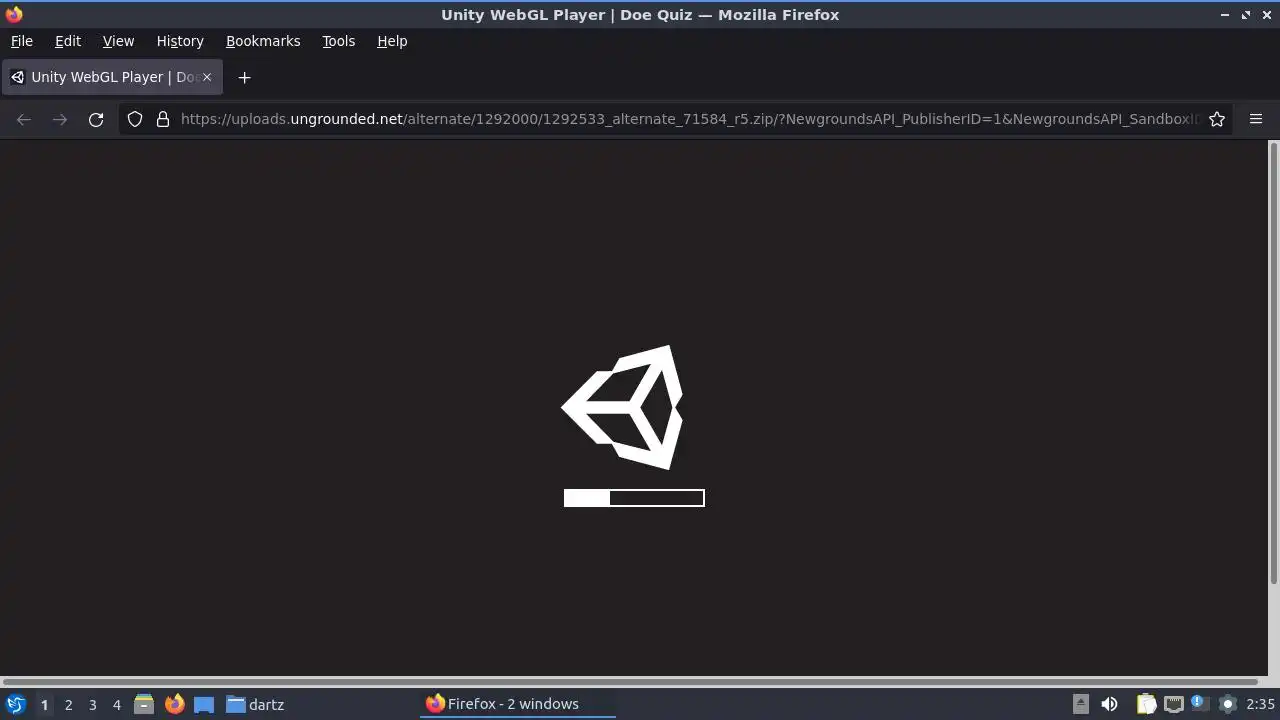Select Firefox - 2 windows taskbar entry

coord(517,704)
